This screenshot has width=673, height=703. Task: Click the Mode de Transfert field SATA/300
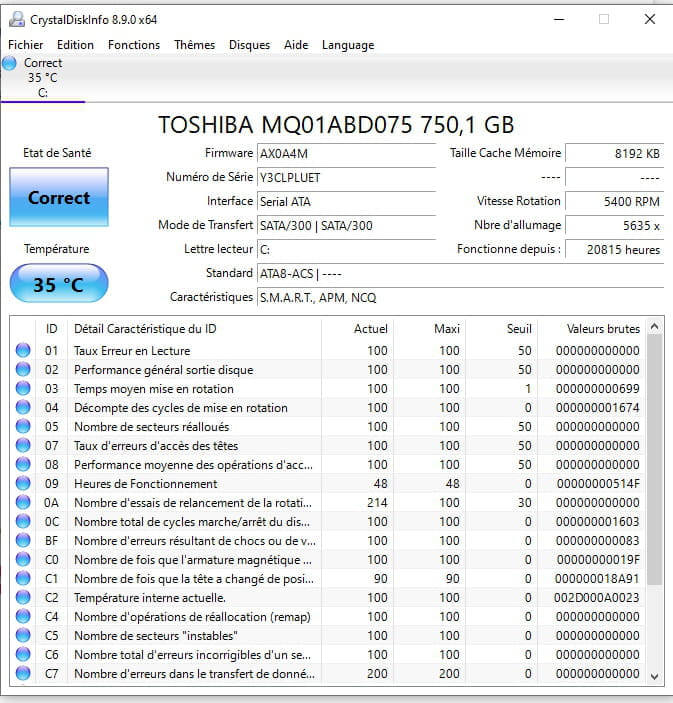(x=346, y=226)
